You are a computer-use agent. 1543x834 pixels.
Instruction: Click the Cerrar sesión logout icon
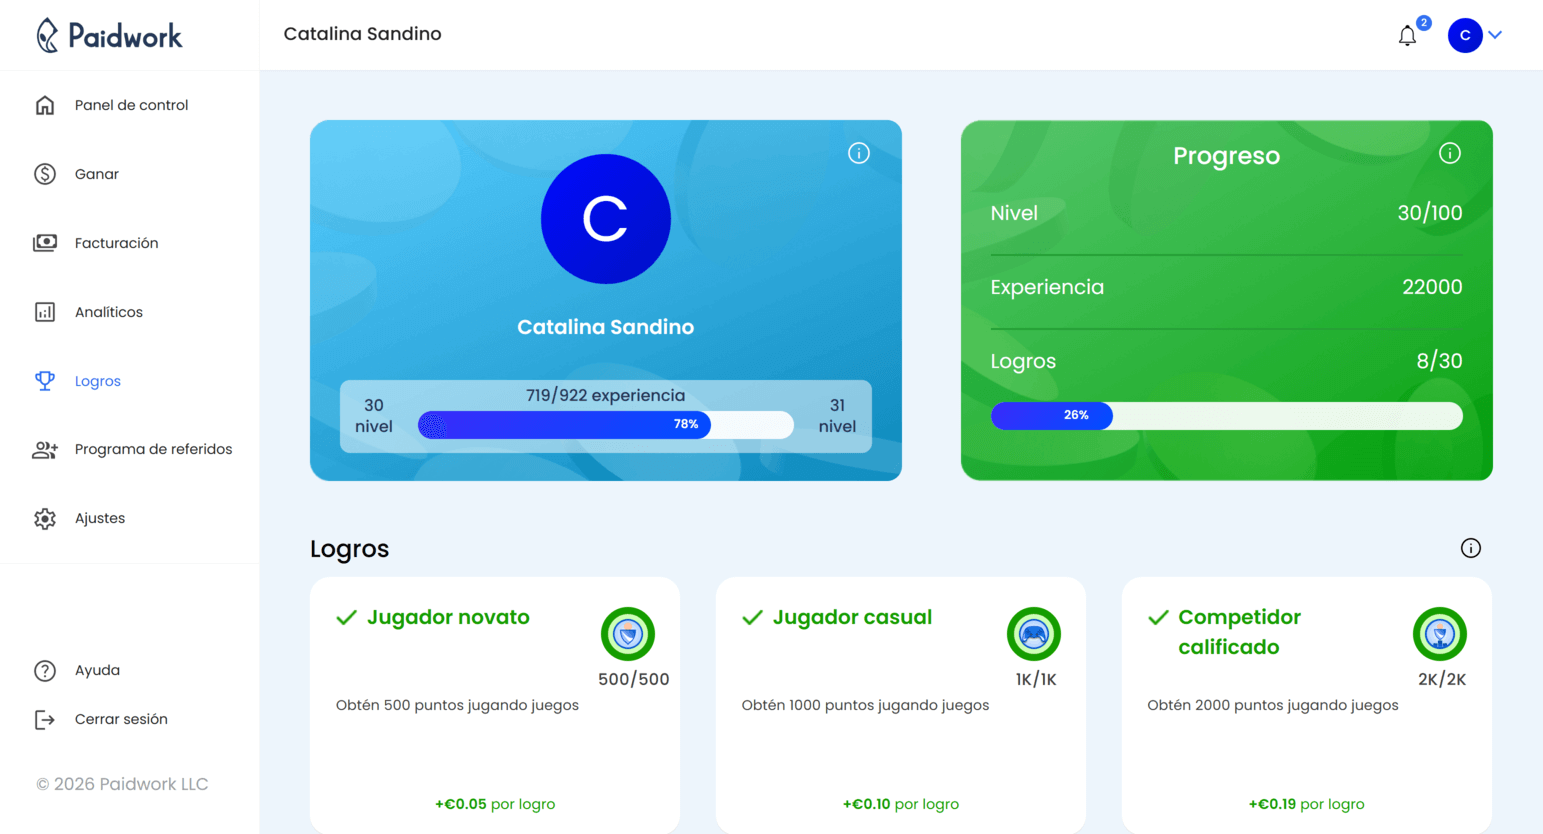[x=45, y=719]
